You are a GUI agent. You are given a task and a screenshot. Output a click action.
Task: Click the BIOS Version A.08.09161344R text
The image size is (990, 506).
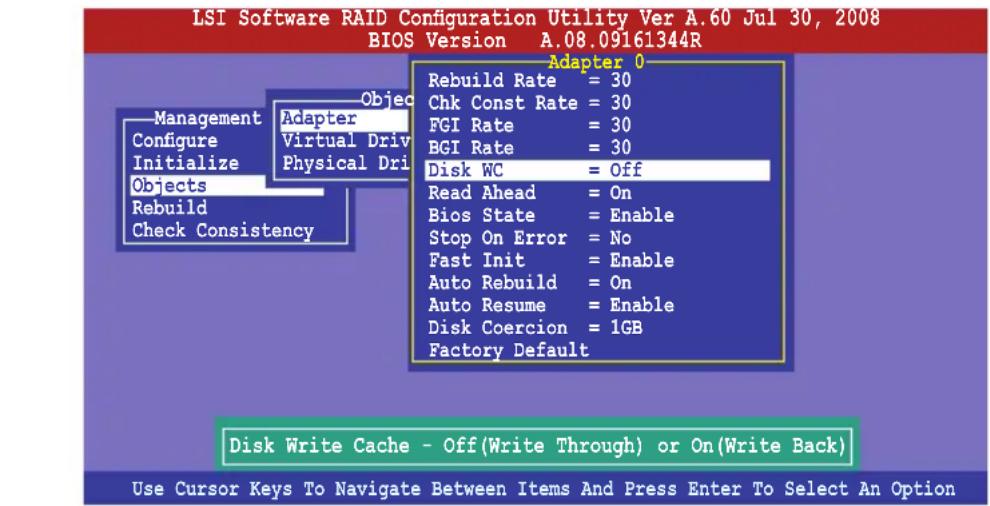click(x=535, y=41)
